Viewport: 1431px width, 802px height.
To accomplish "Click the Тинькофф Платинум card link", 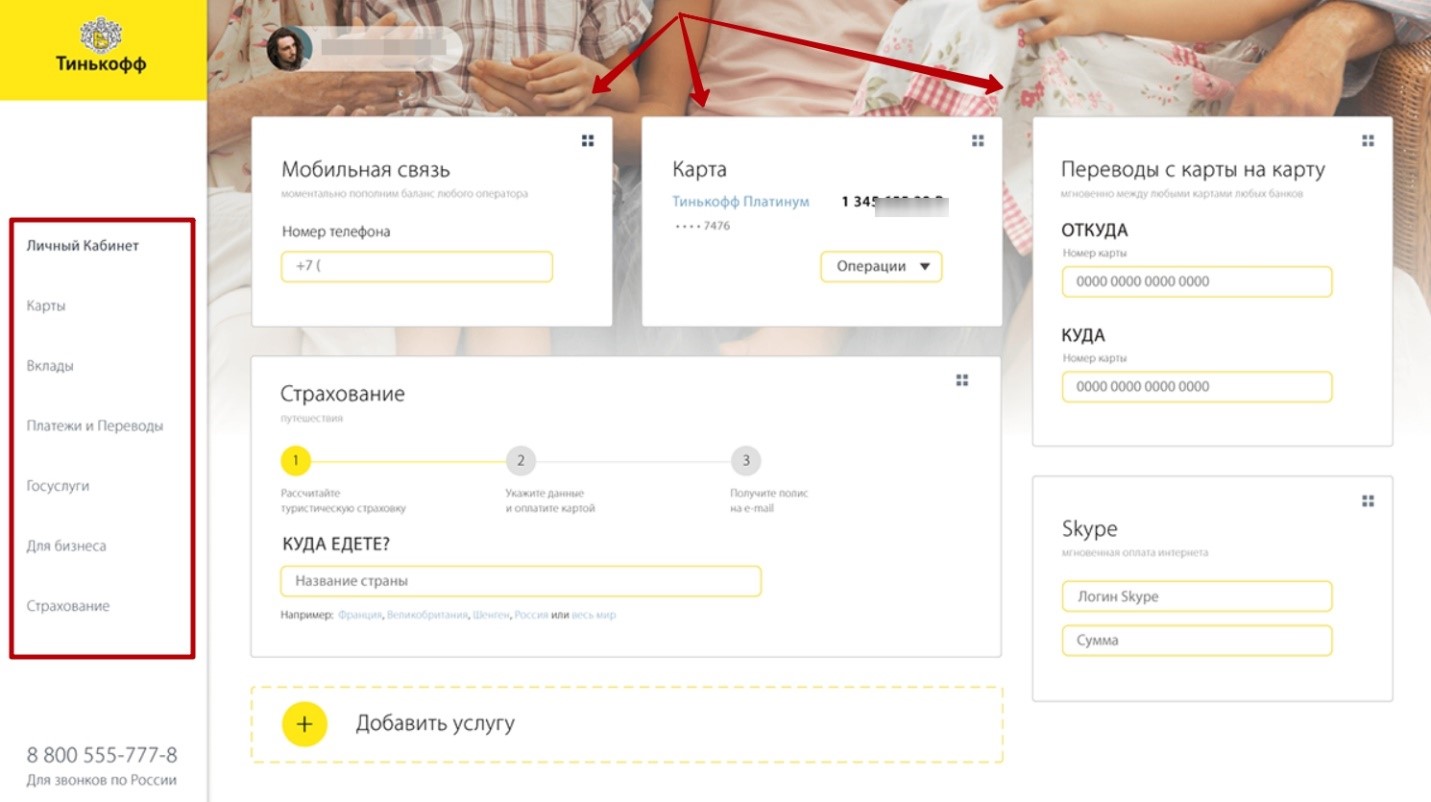I will pos(741,202).
